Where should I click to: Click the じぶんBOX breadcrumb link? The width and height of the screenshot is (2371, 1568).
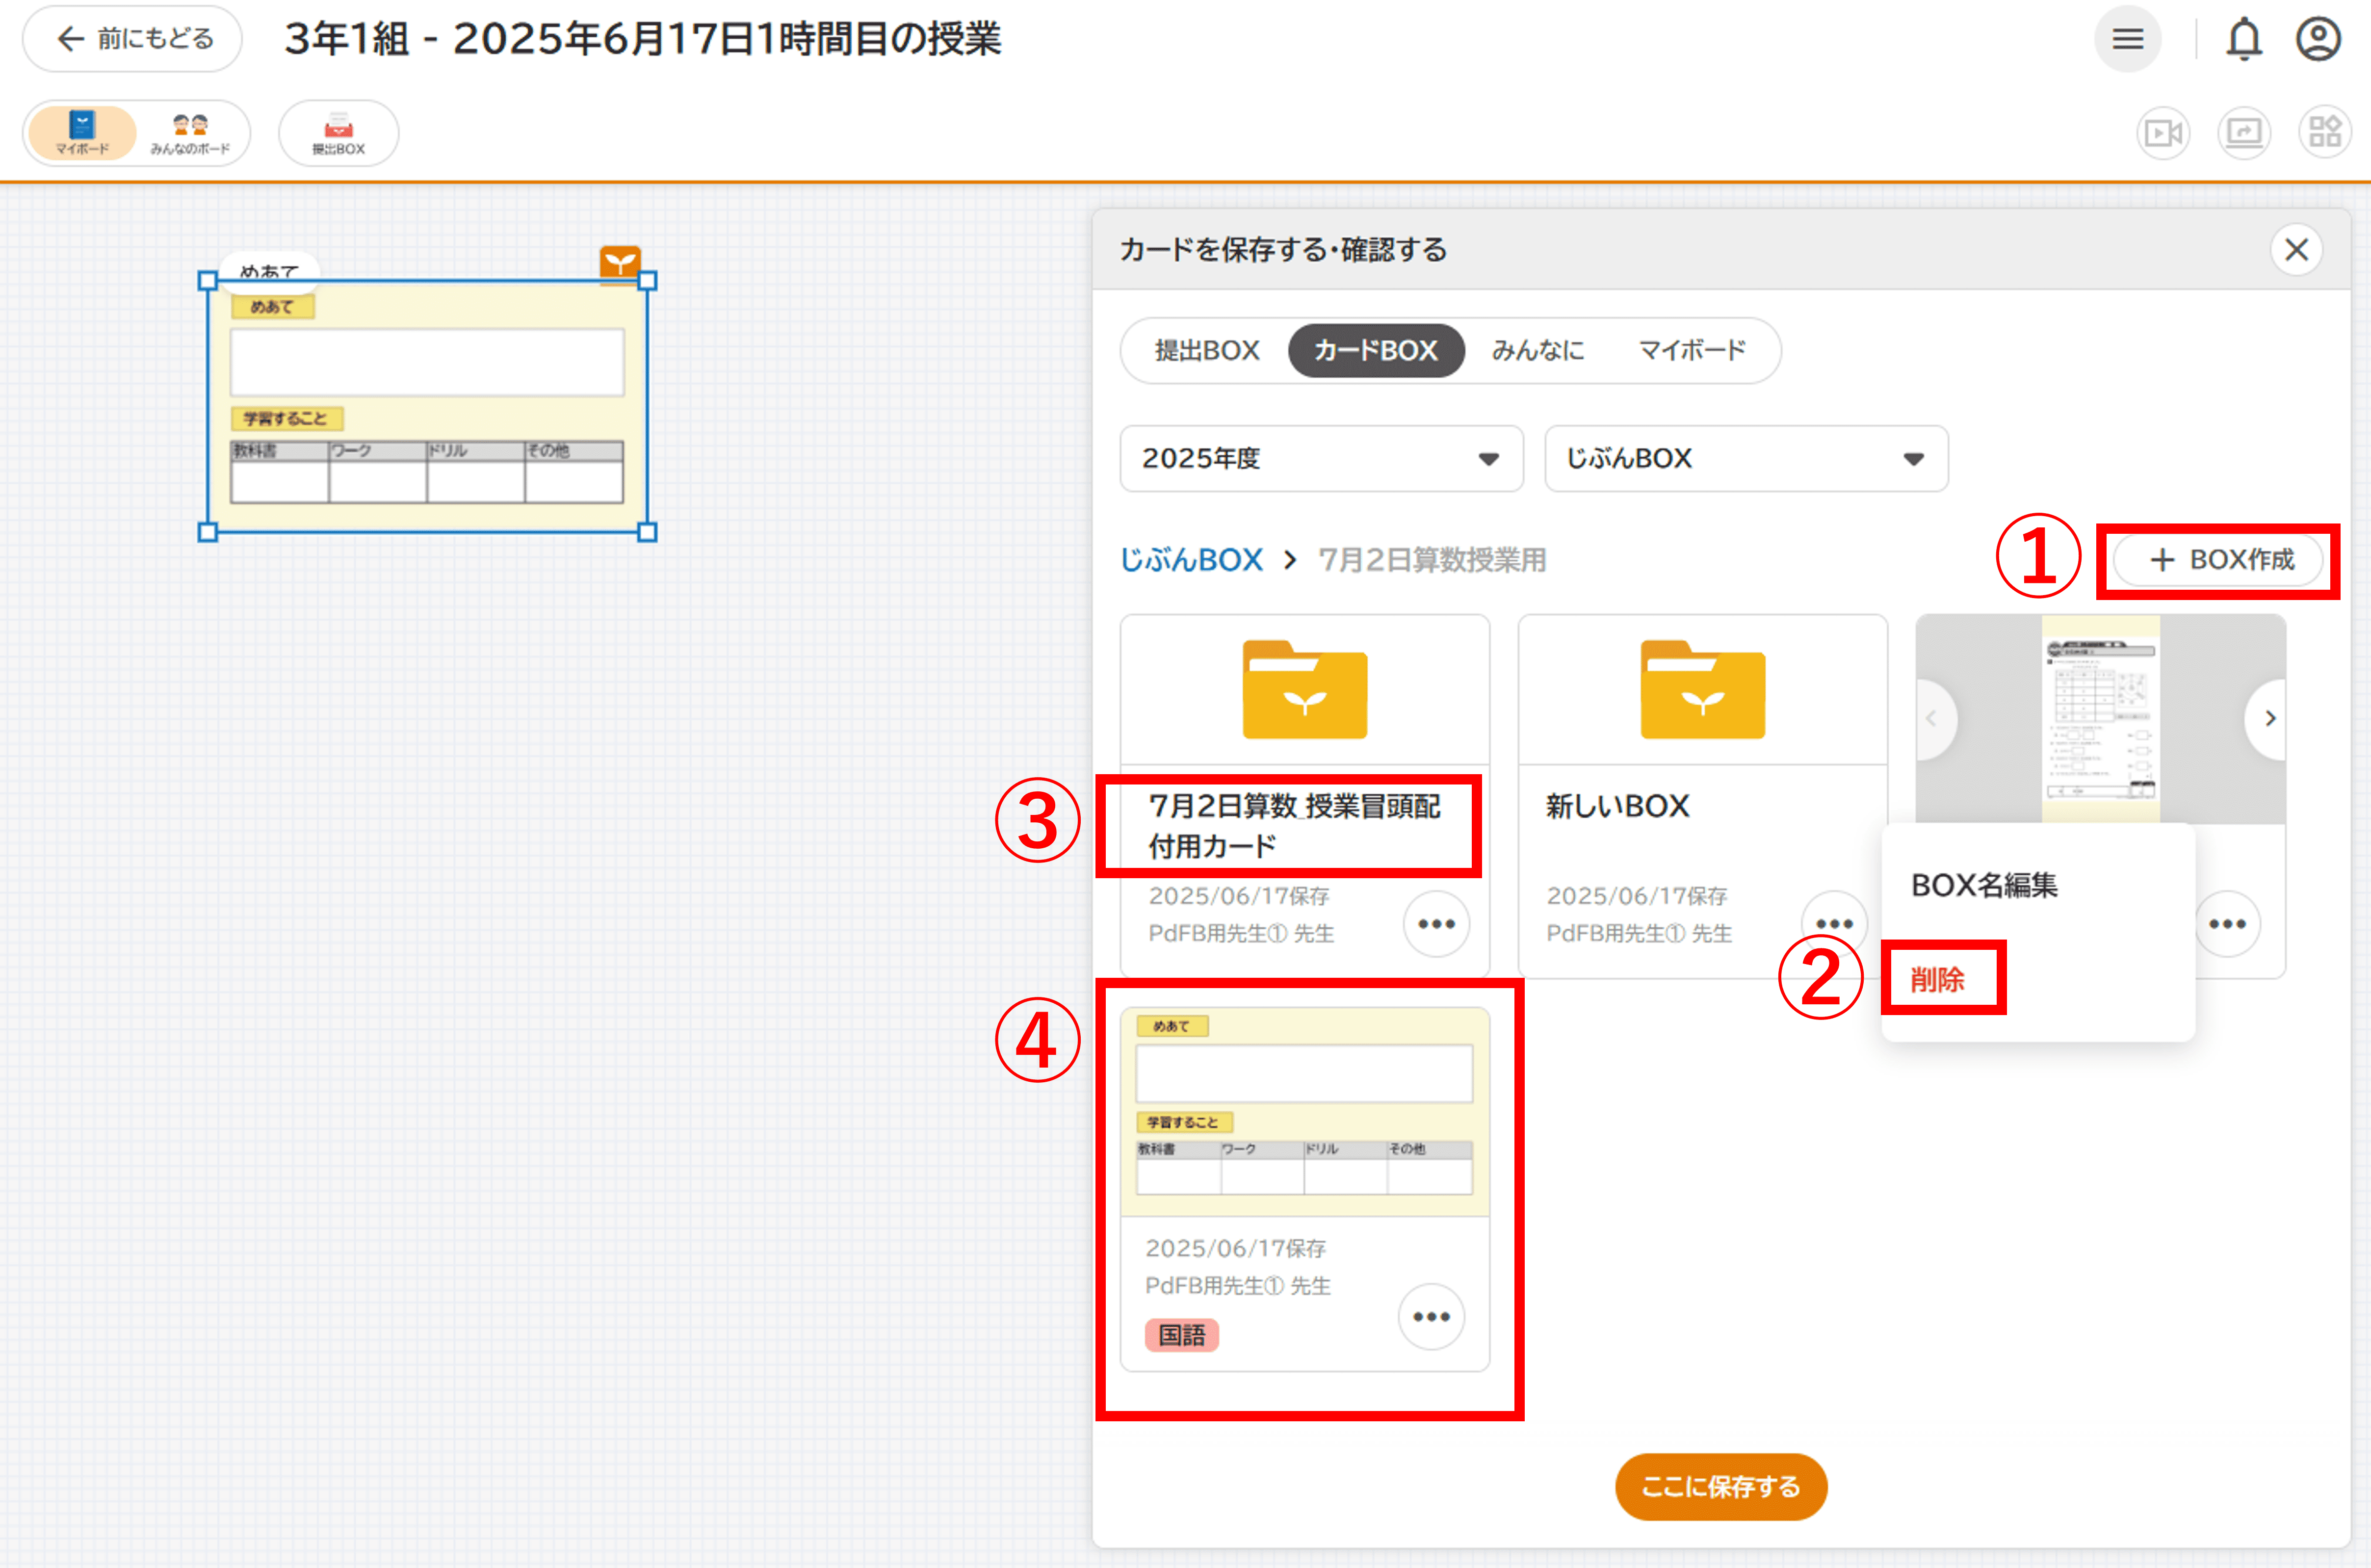point(1190,560)
